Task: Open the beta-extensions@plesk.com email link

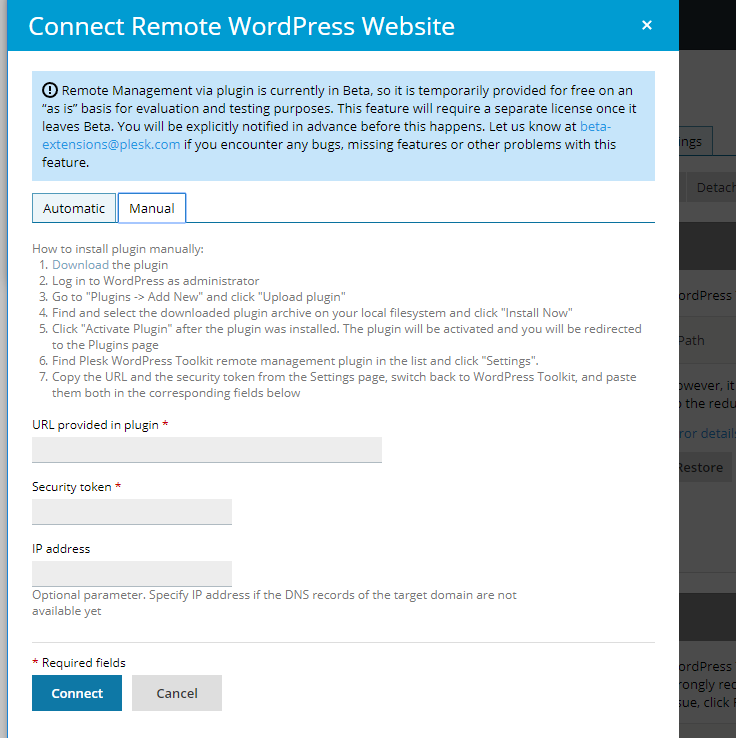Action: point(326,136)
